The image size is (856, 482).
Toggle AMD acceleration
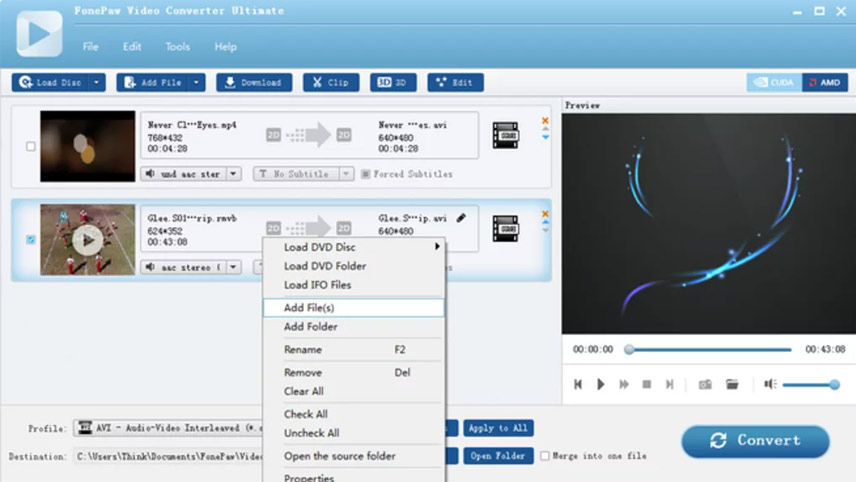[x=825, y=82]
